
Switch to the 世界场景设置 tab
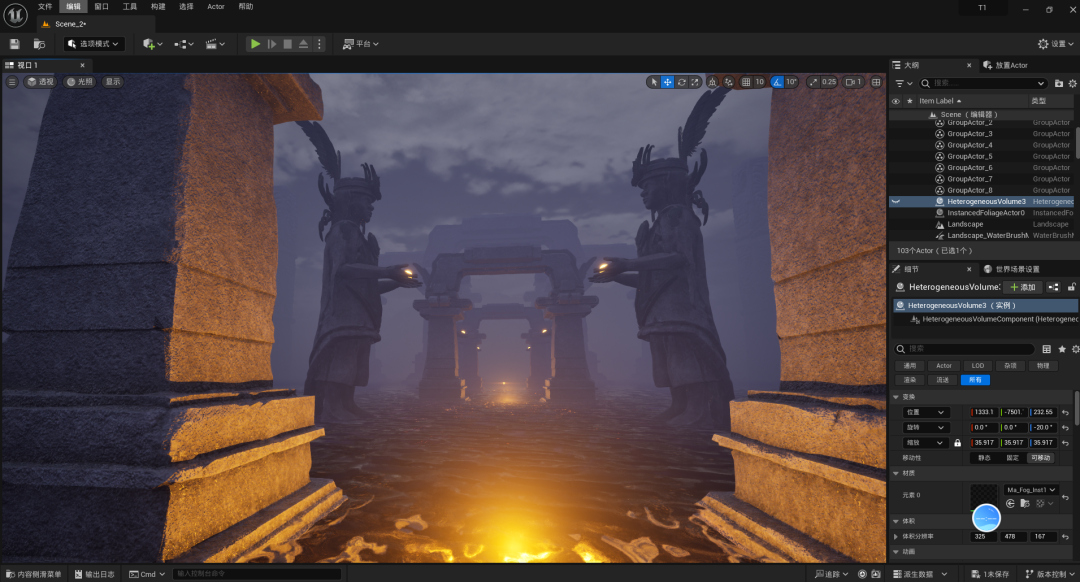(1012, 269)
